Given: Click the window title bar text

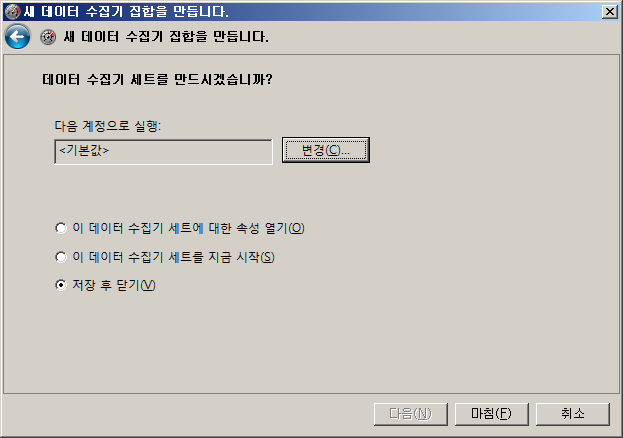Looking at the screenshot, I should click(126, 11).
